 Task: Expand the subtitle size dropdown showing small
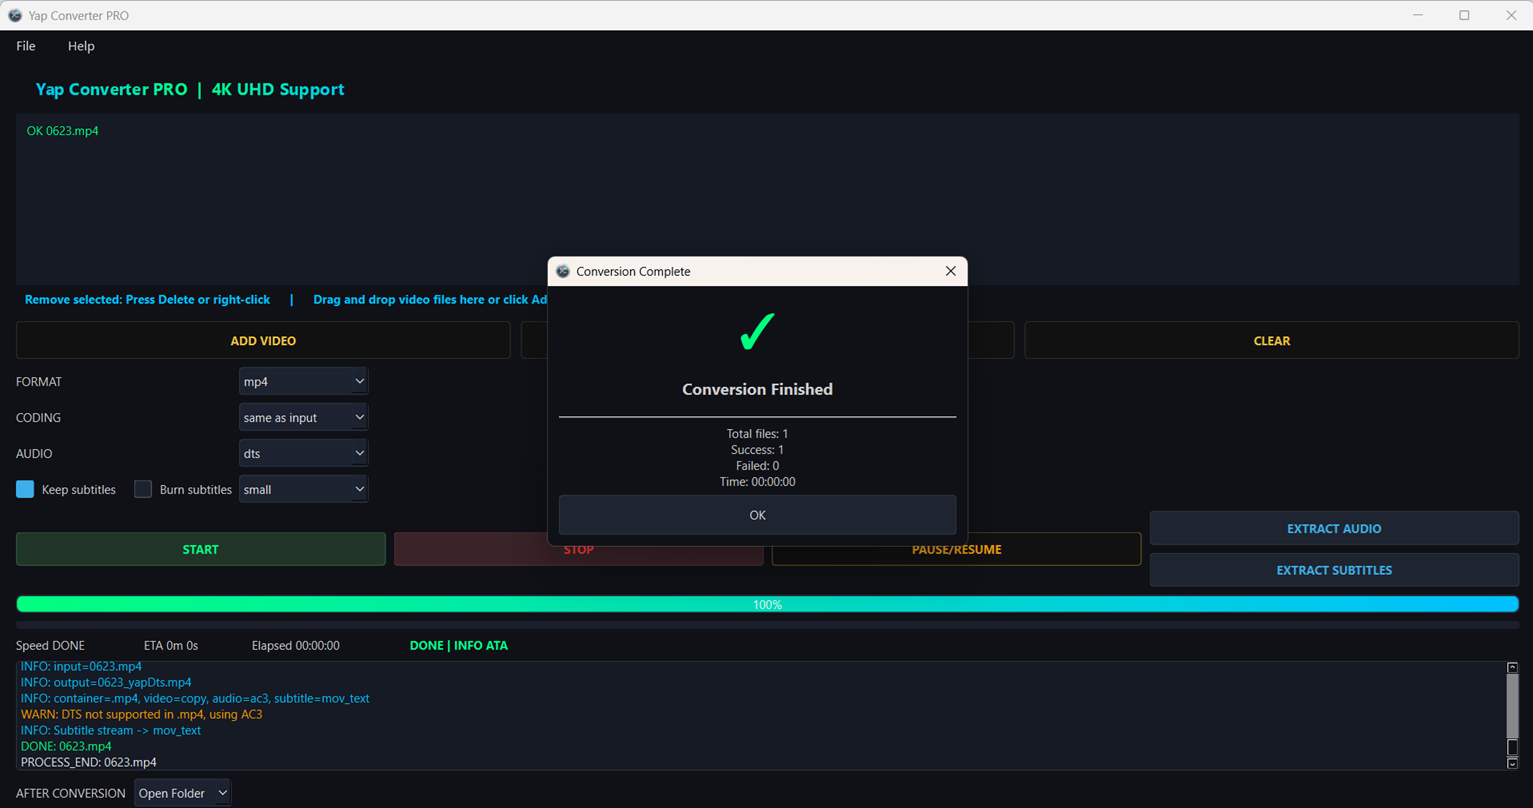(303, 489)
